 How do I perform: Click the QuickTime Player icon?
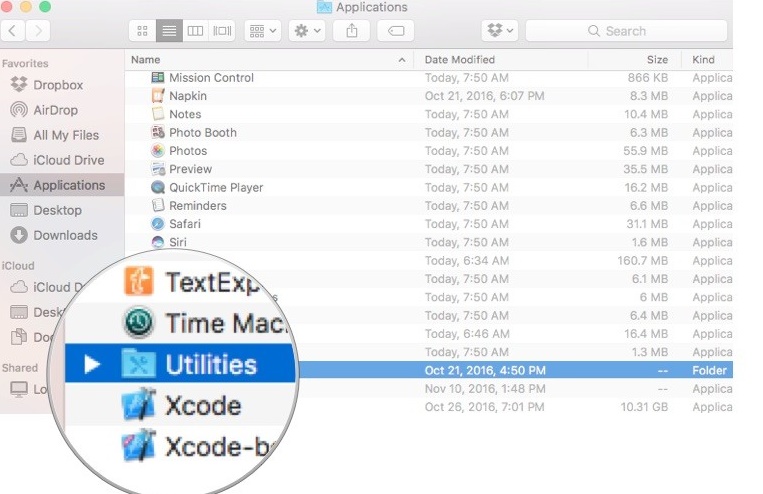click(158, 187)
